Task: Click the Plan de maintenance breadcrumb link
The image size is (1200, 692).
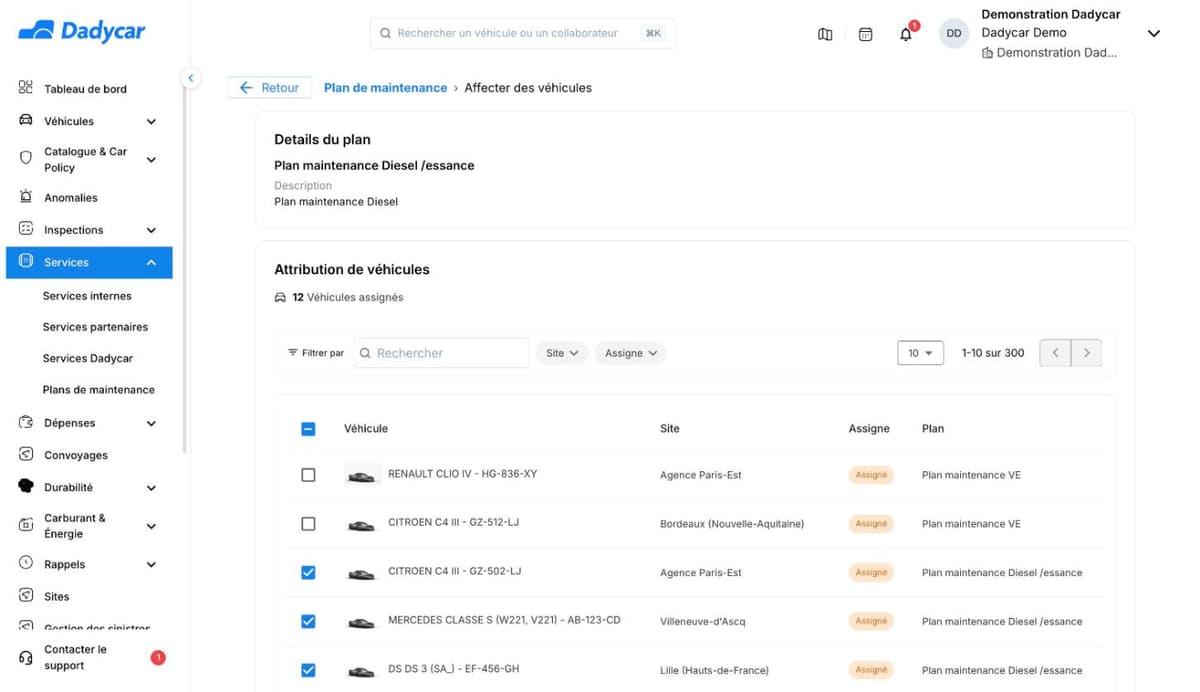Action: [385, 88]
